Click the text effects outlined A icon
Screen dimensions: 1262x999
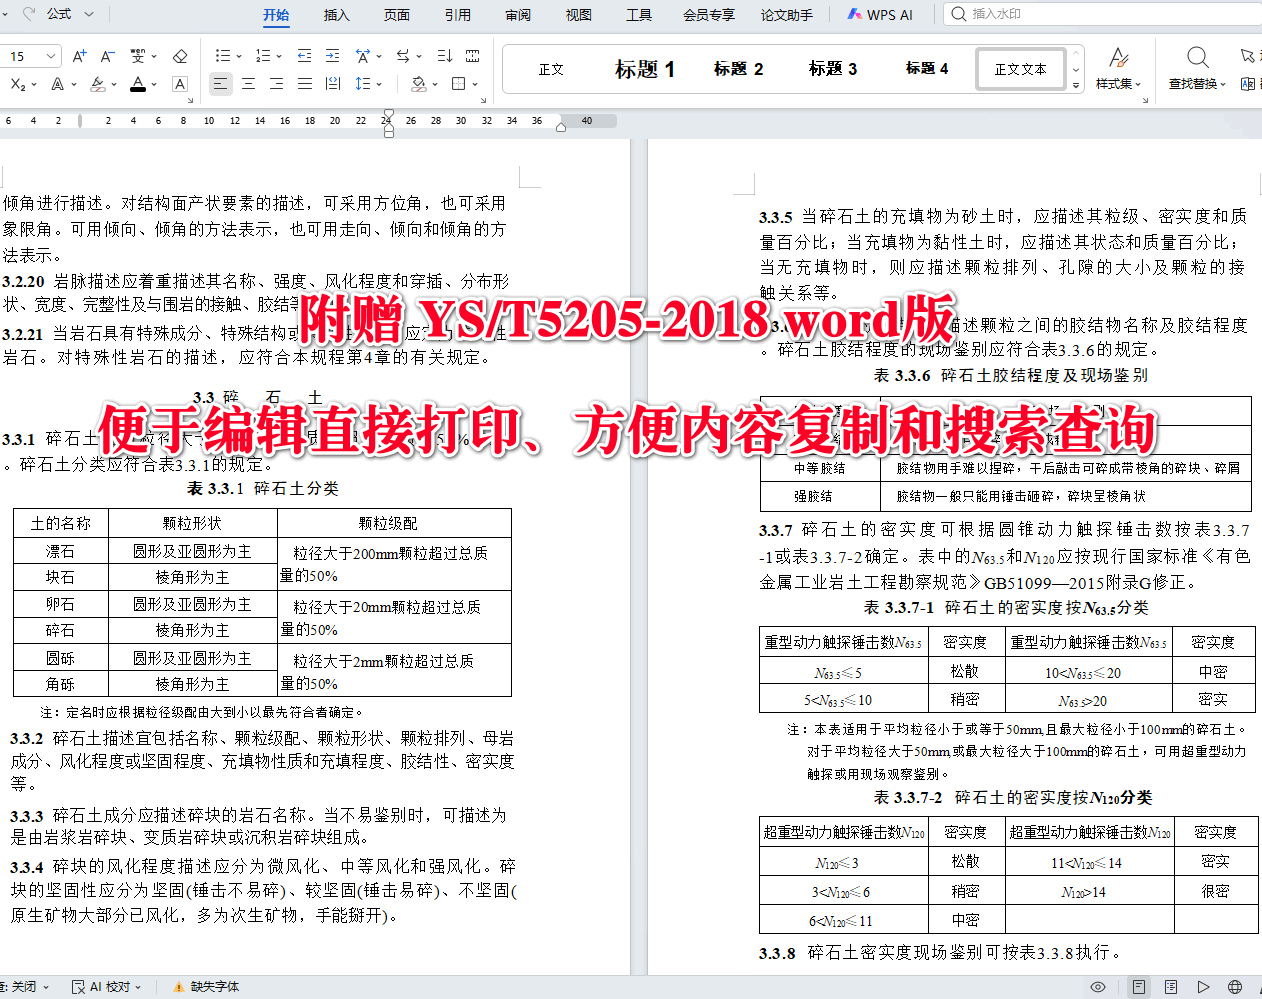[58, 84]
